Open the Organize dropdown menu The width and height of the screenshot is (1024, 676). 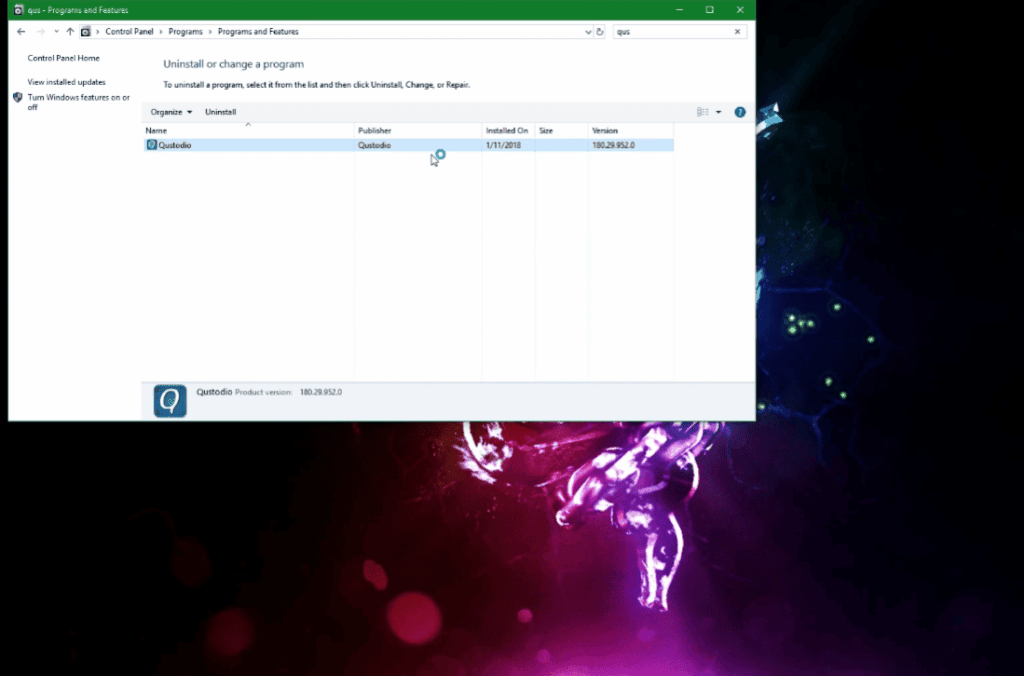point(169,111)
